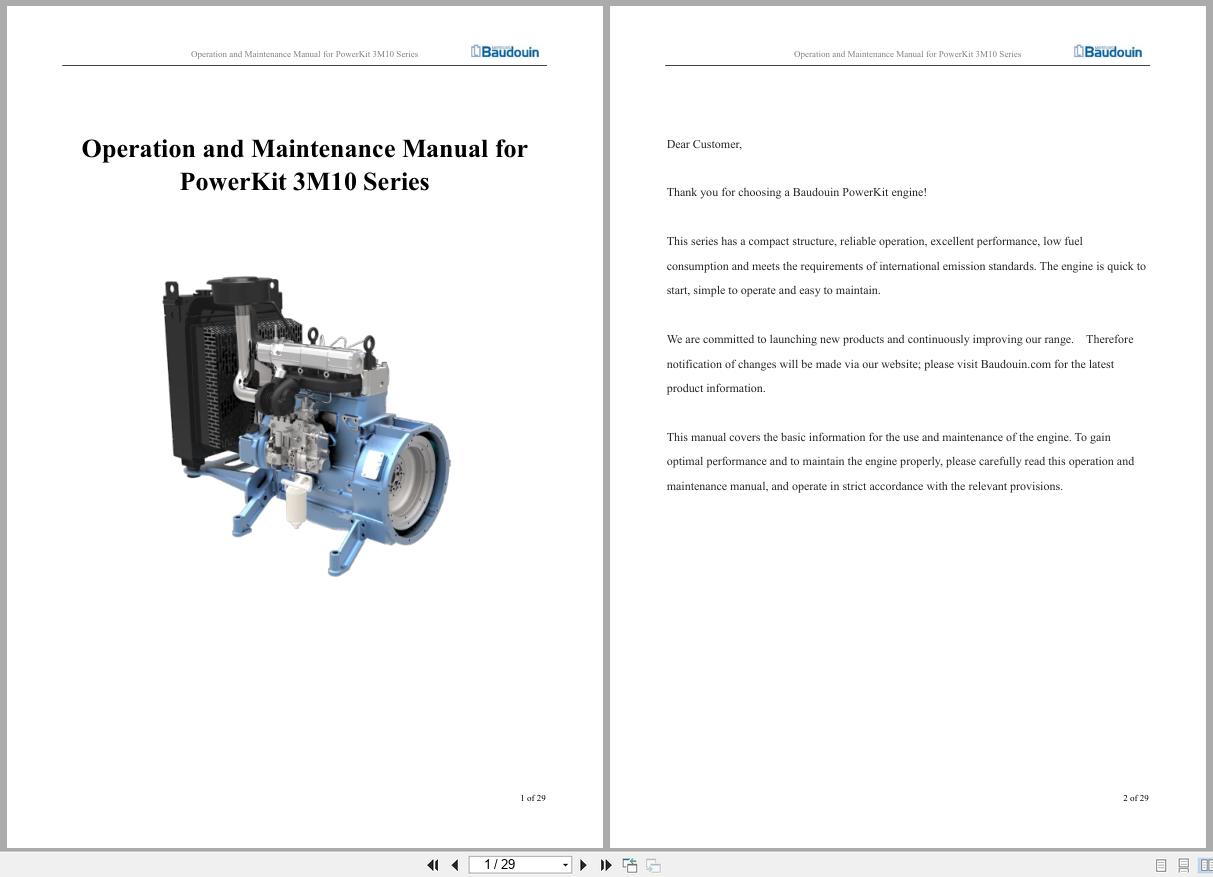Jump to the first page
This screenshot has height=877, width=1213.
pos(433,864)
